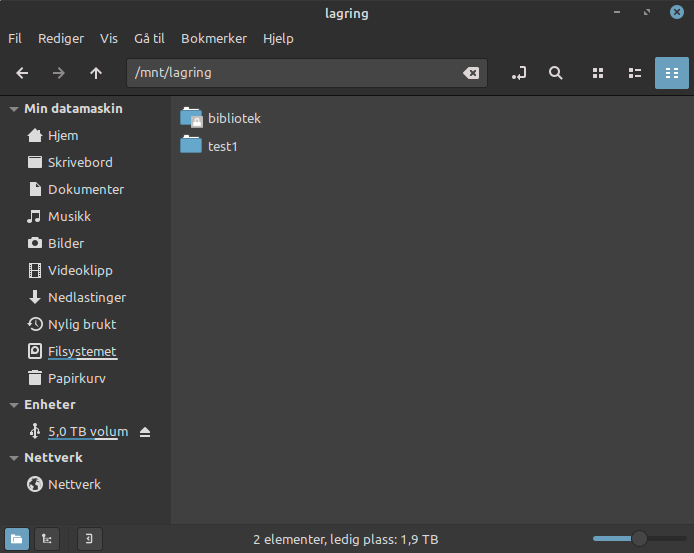Switch to icon view

[598, 73]
